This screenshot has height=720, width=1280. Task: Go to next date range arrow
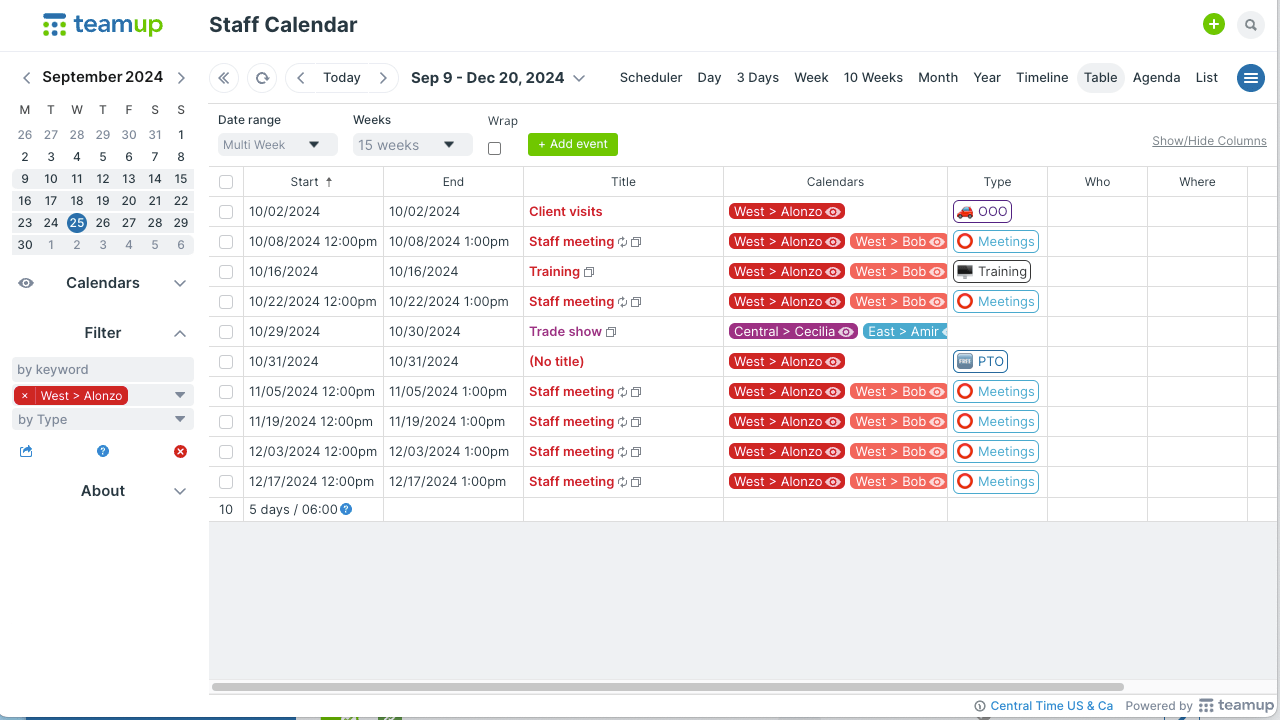(383, 78)
